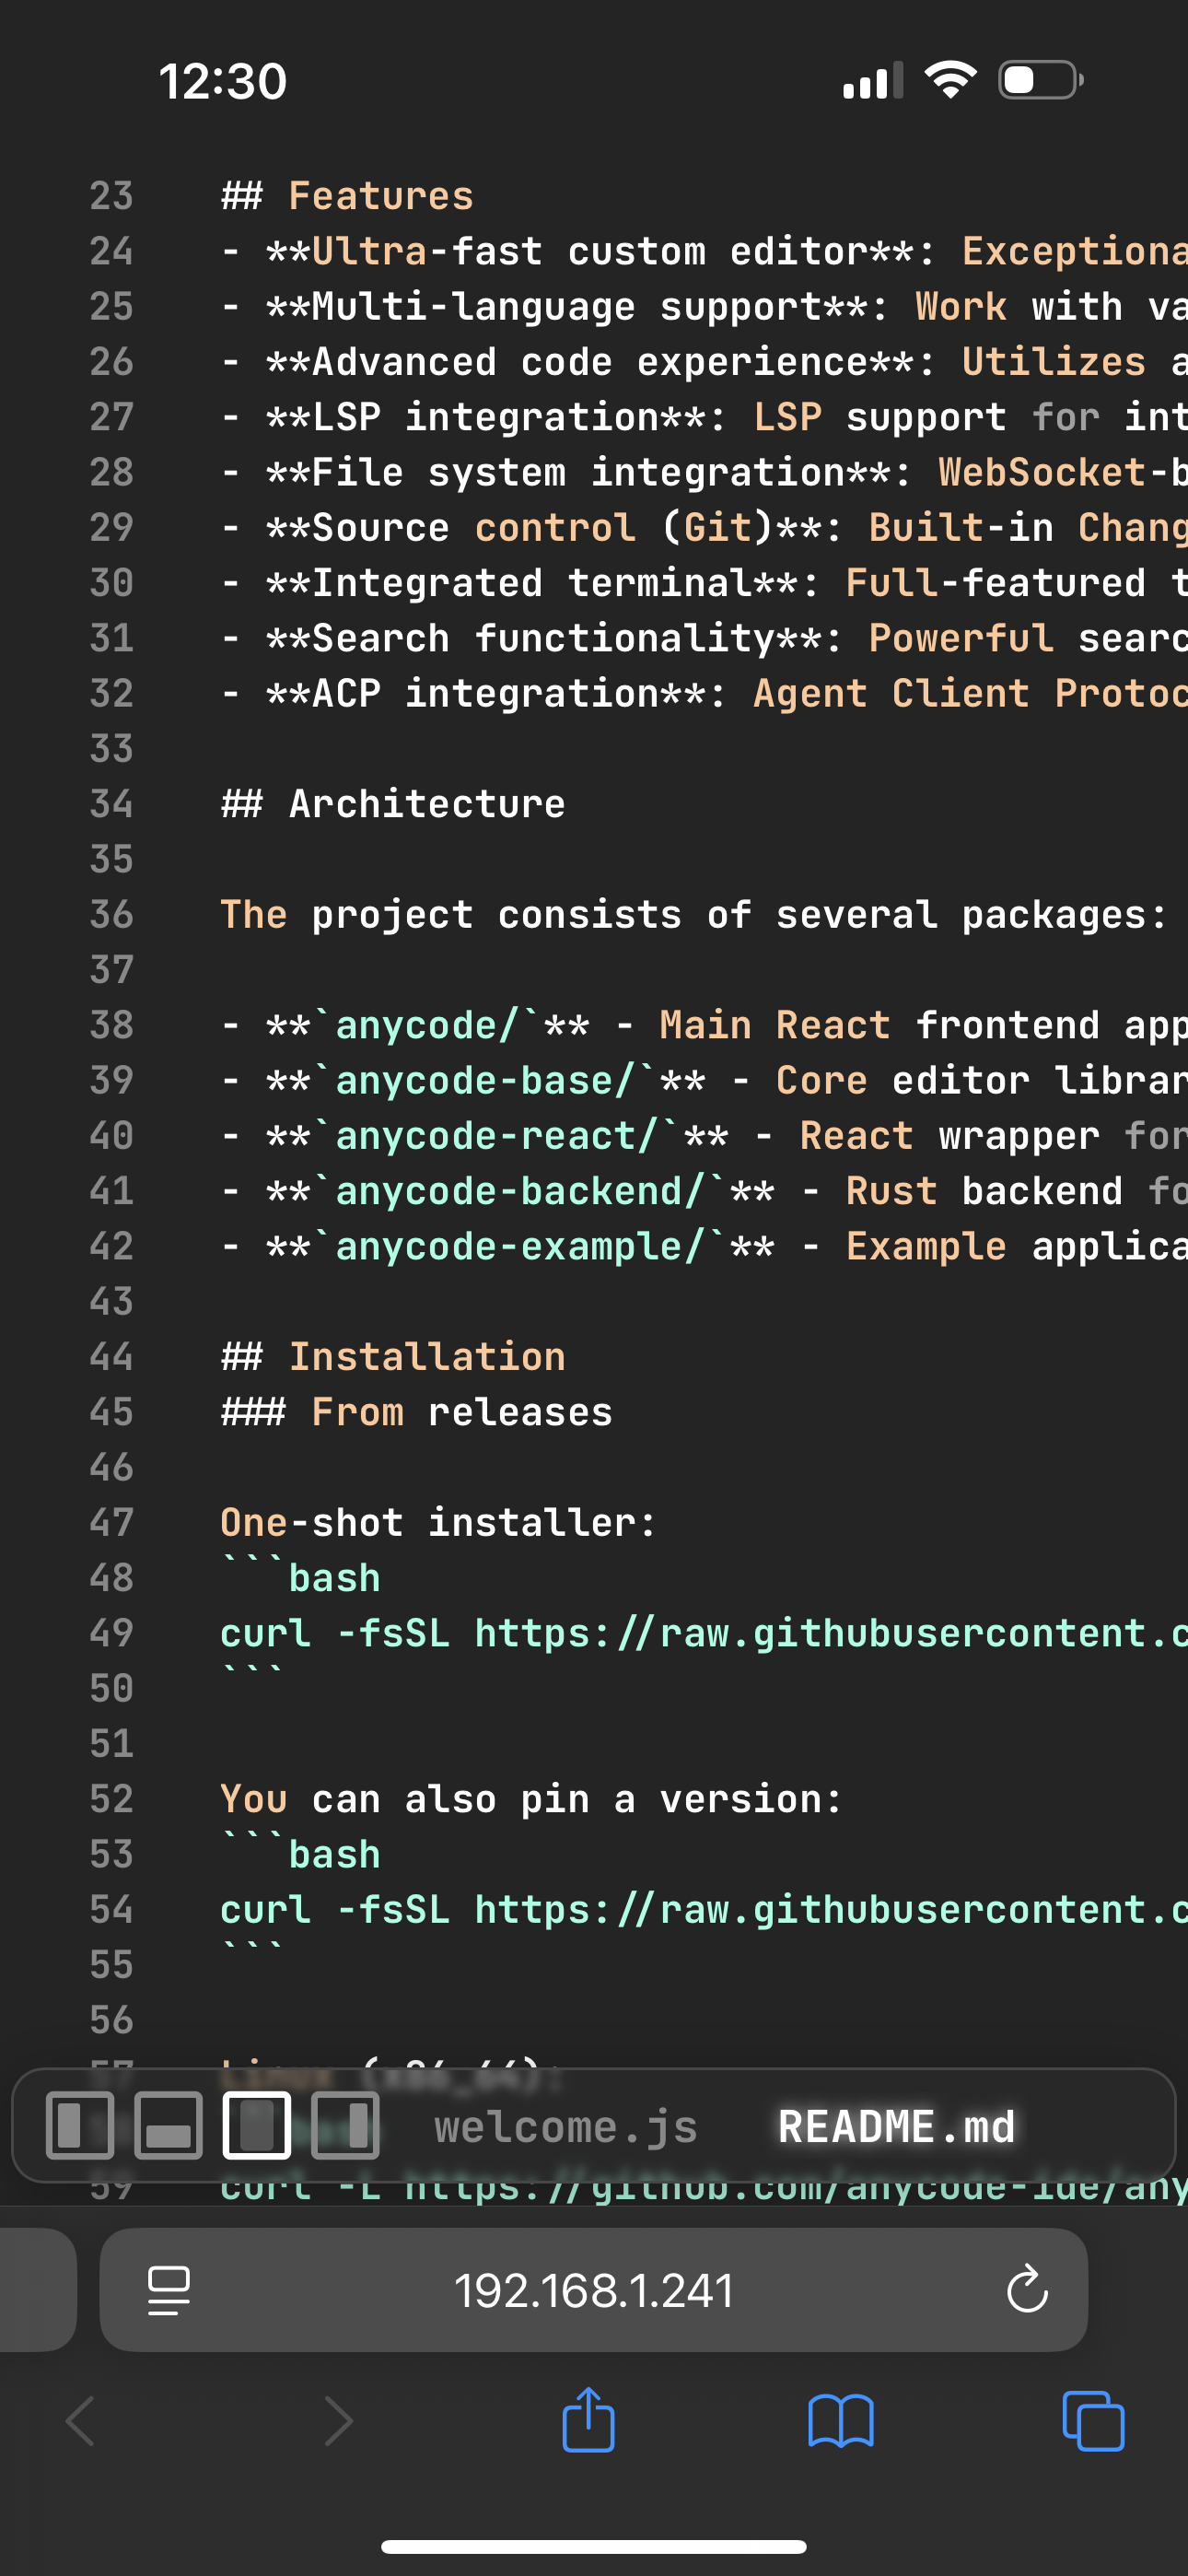The image size is (1188, 2576).
Task: Click the curl command on line 49
Action: click(x=704, y=1633)
